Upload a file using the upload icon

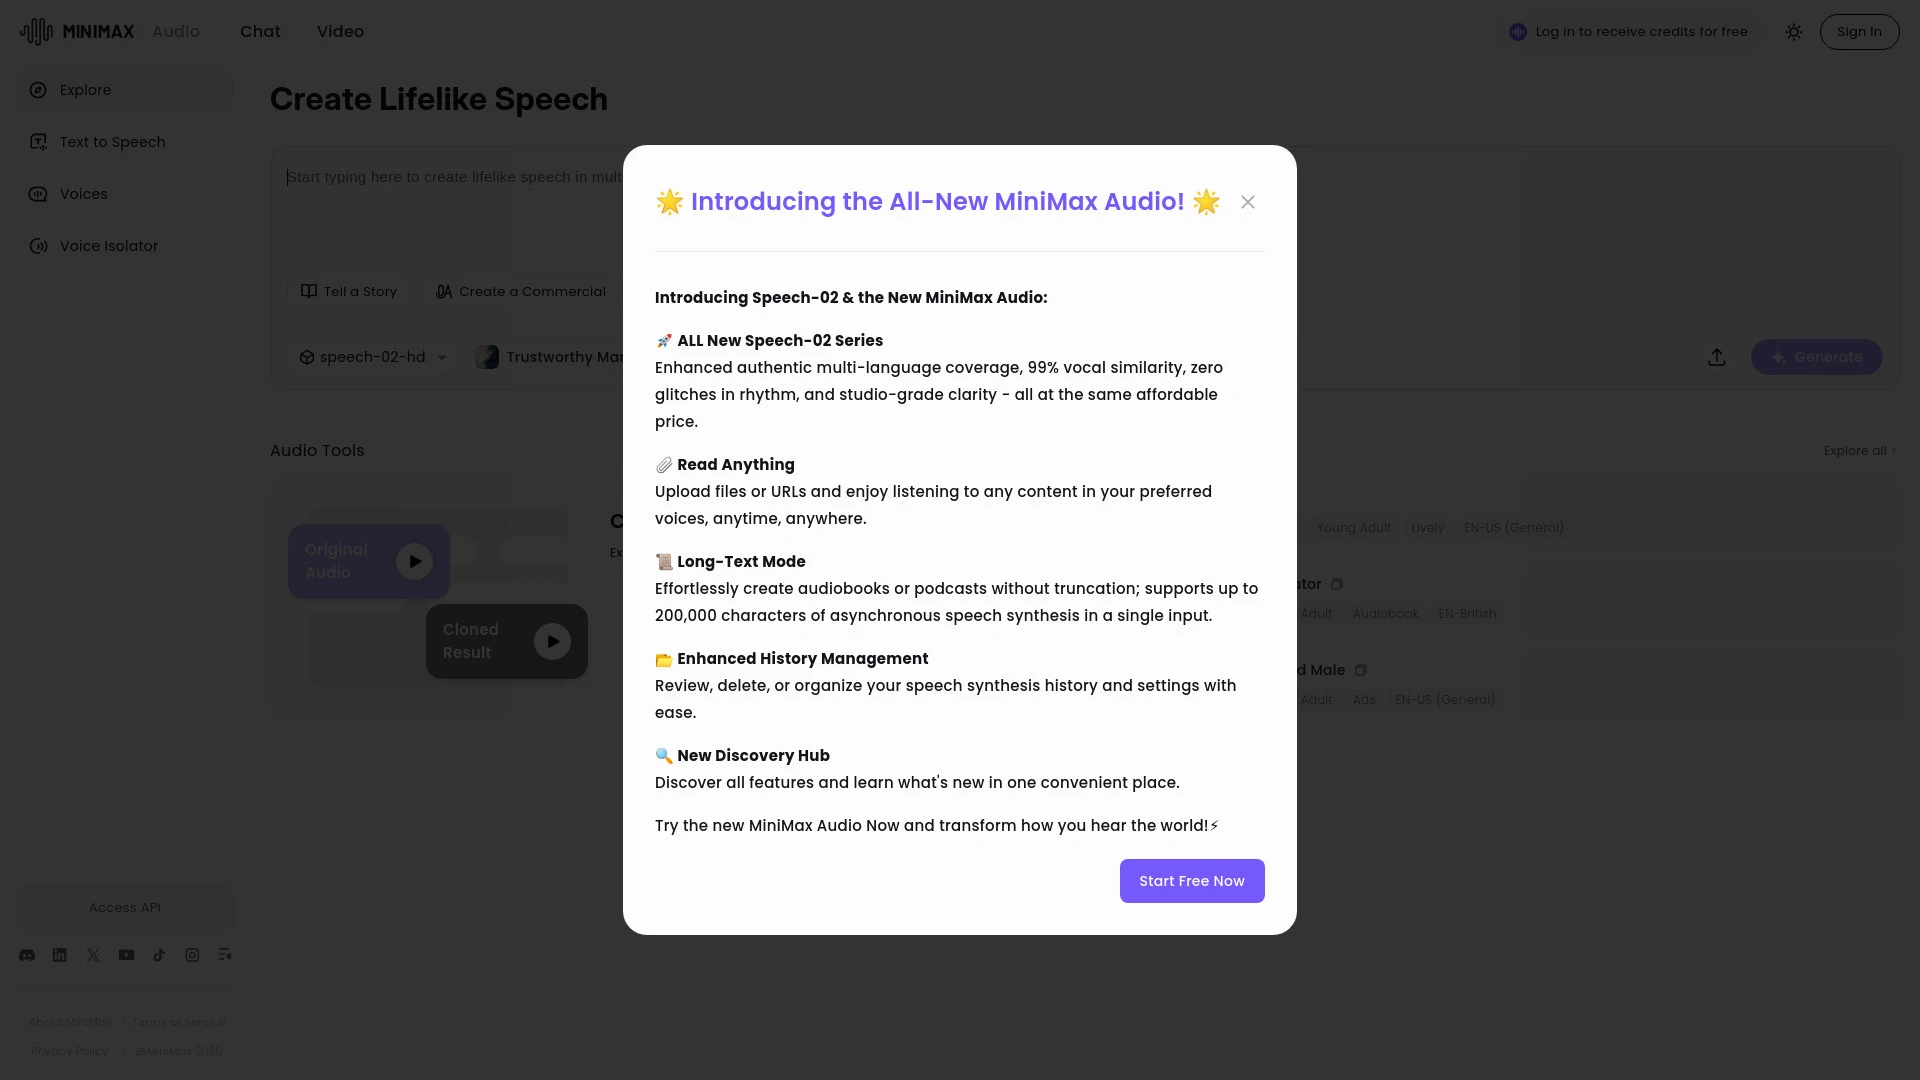point(1716,357)
